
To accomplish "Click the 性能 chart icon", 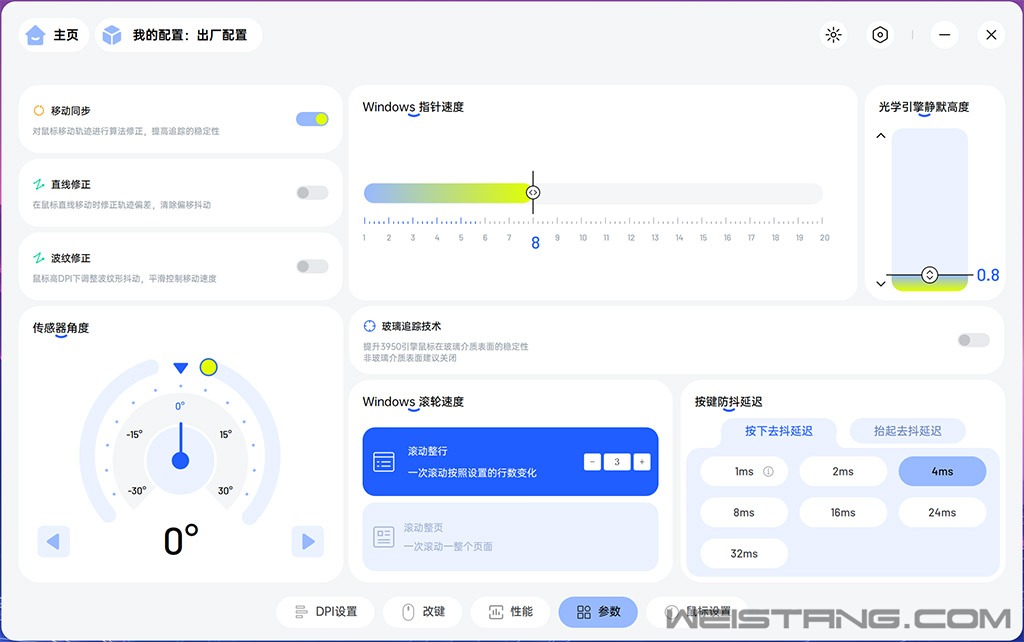I will click(x=496, y=611).
